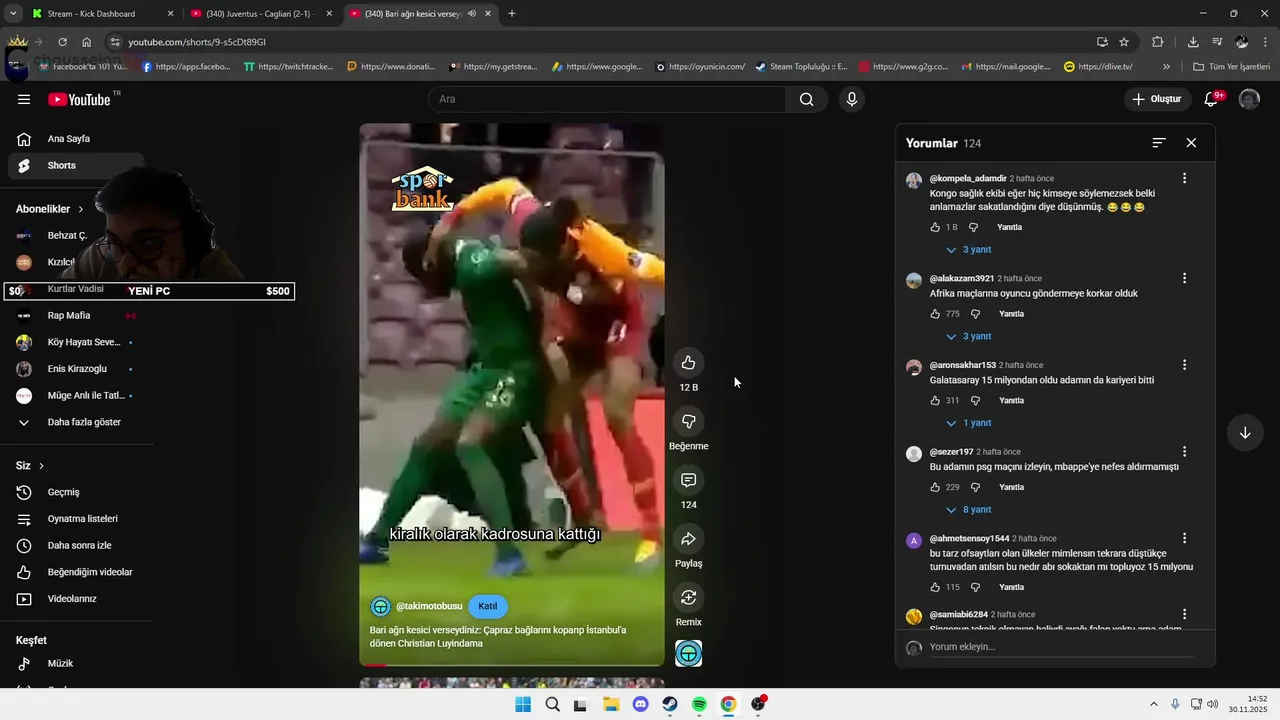Bookmark page with star icon
Screen dimensions: 1280x720
[x=1124, y=42]
